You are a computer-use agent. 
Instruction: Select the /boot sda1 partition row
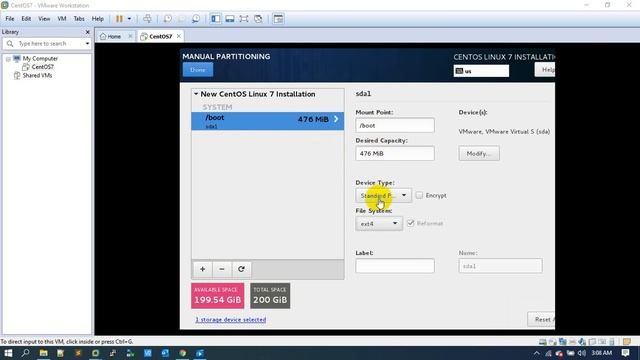pyautogui.click(x=268, y=121)
